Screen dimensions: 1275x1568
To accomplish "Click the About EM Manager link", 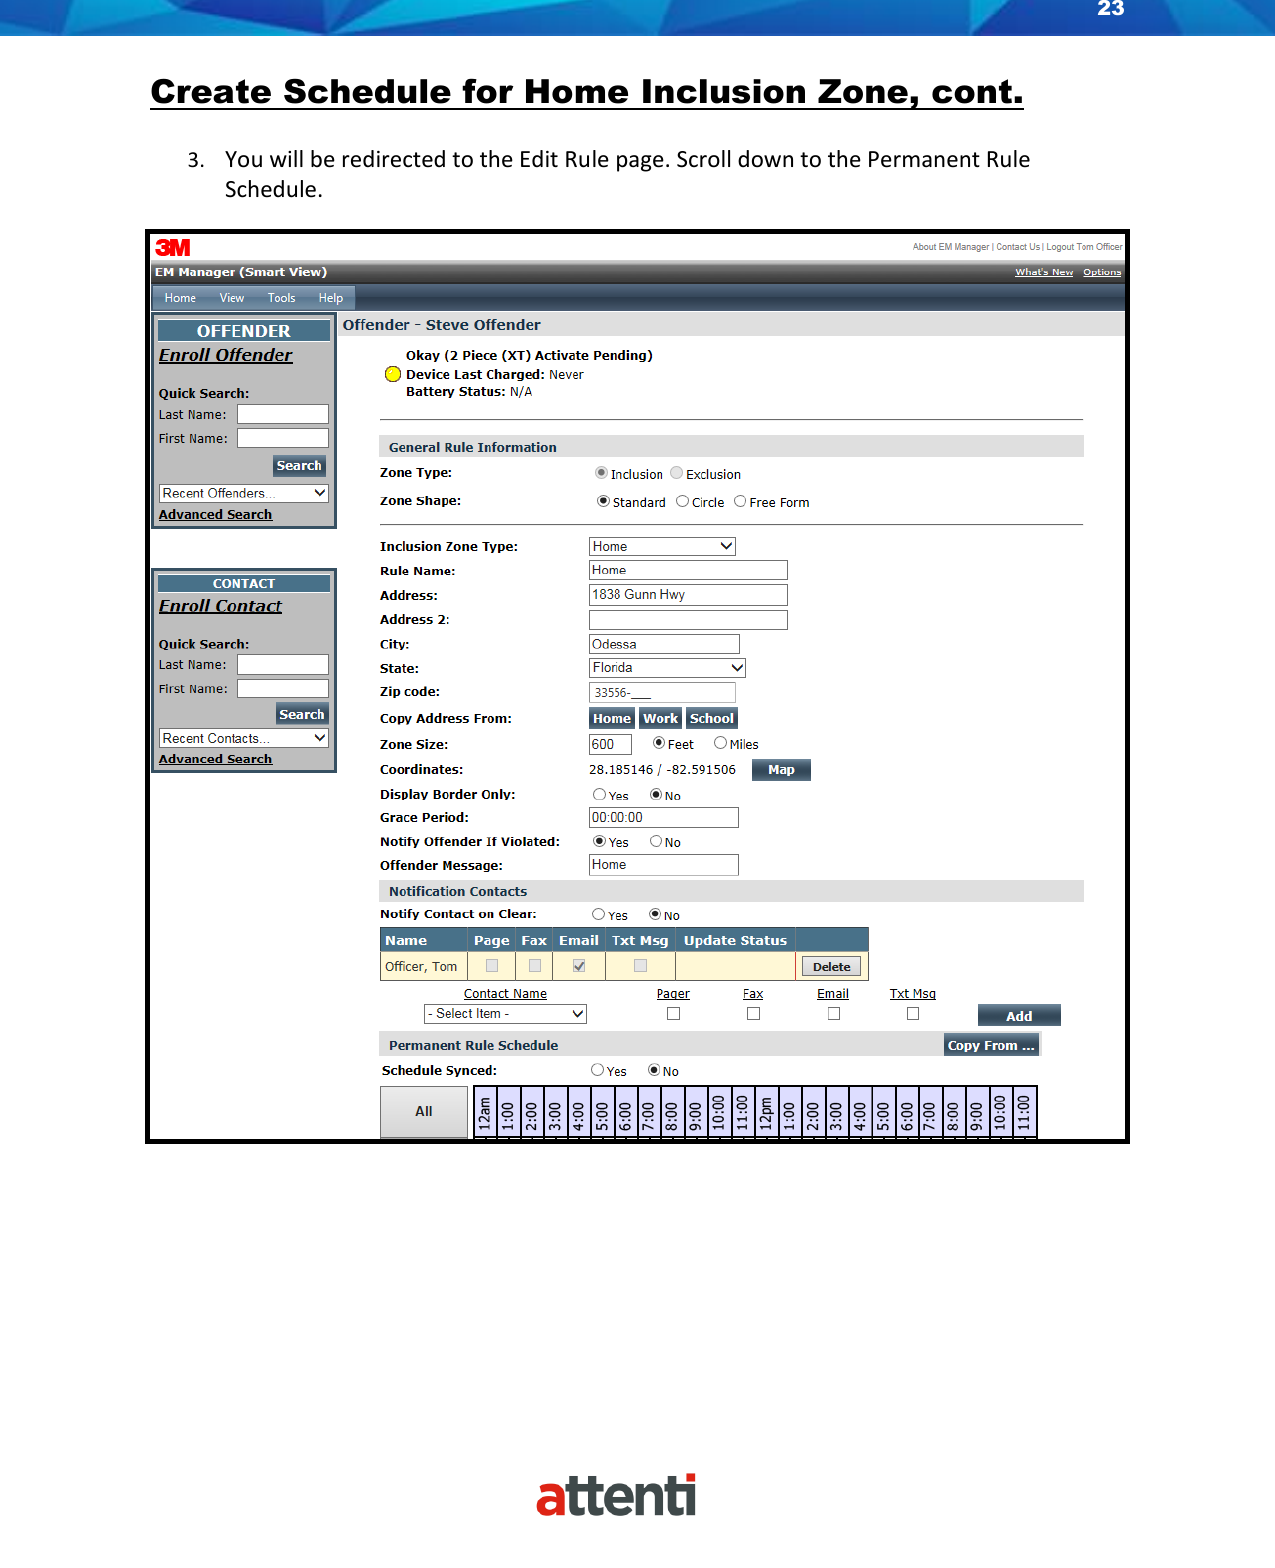I will (950, 247).
